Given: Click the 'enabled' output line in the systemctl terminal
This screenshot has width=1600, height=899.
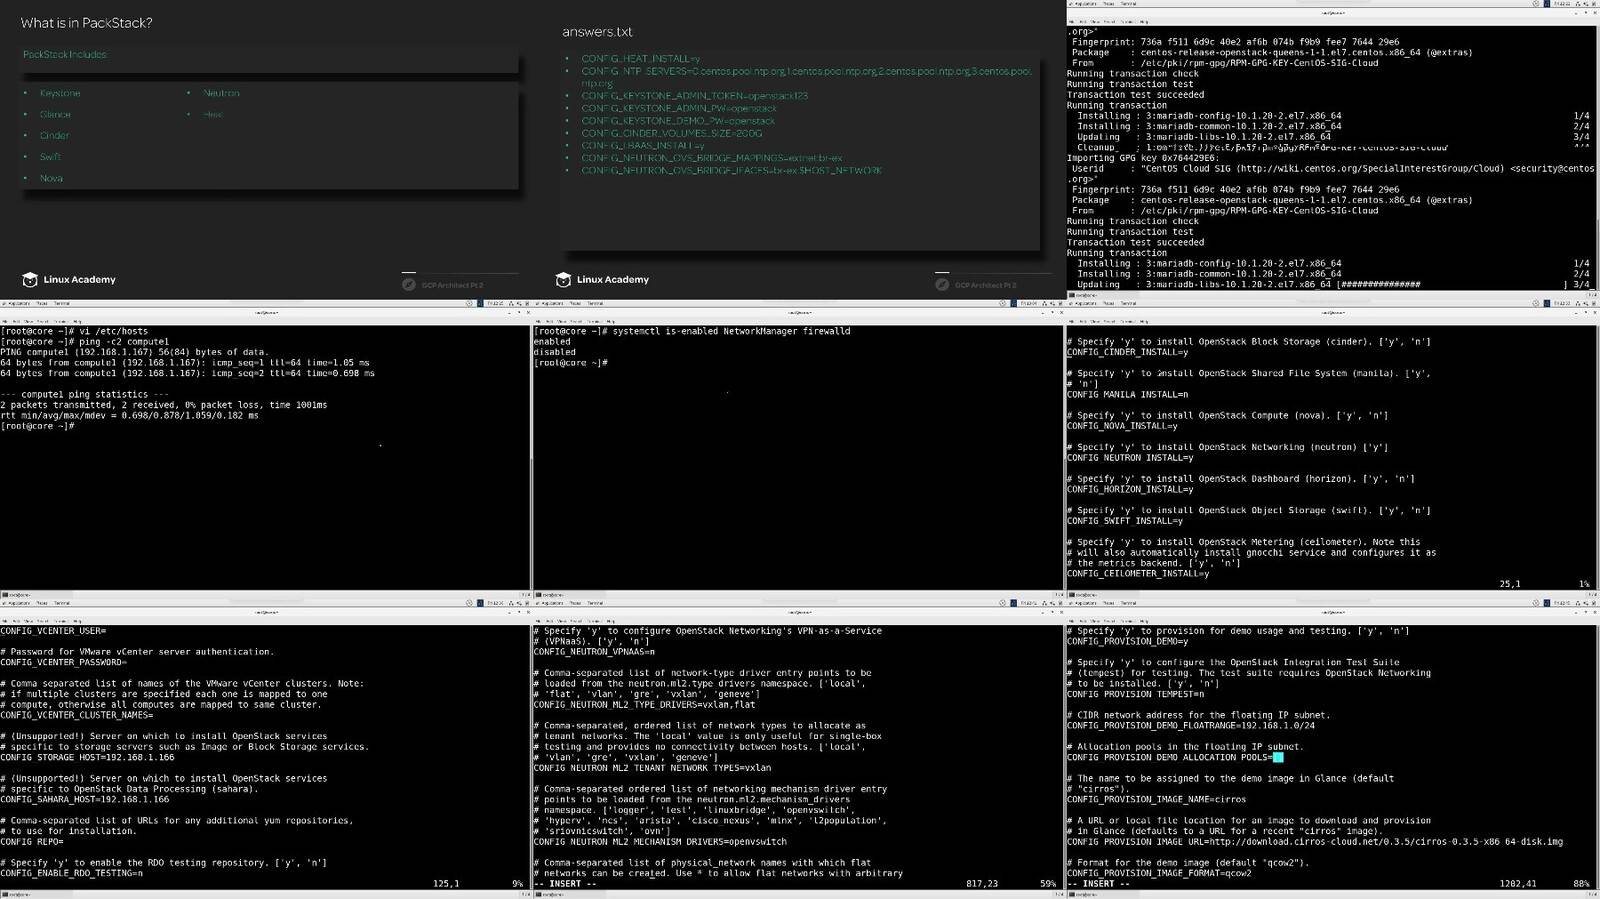Looking at the screenshot, I should (553, 342).
